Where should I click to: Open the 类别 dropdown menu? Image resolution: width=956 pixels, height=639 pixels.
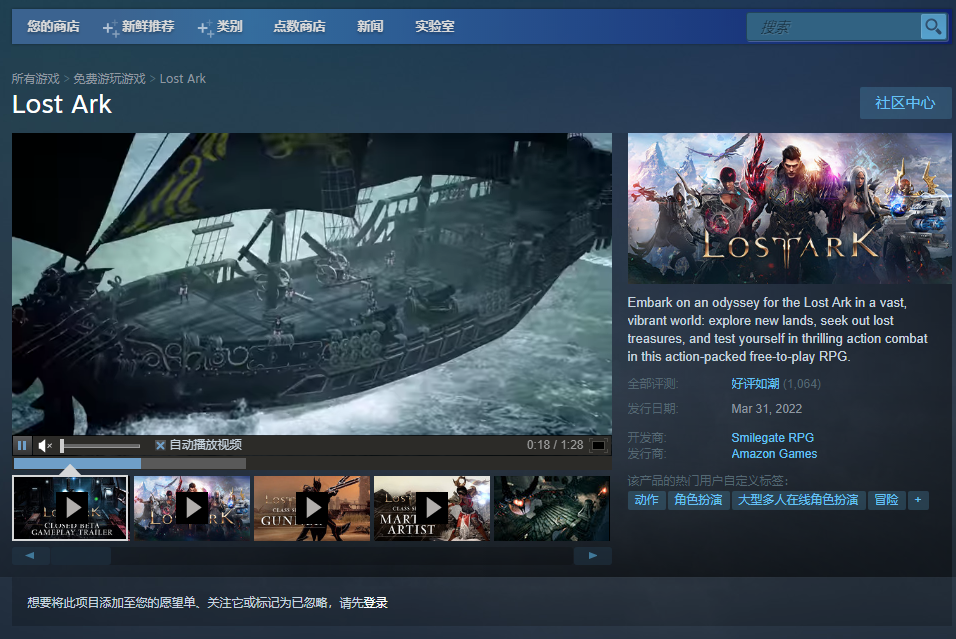coord(221,26)
